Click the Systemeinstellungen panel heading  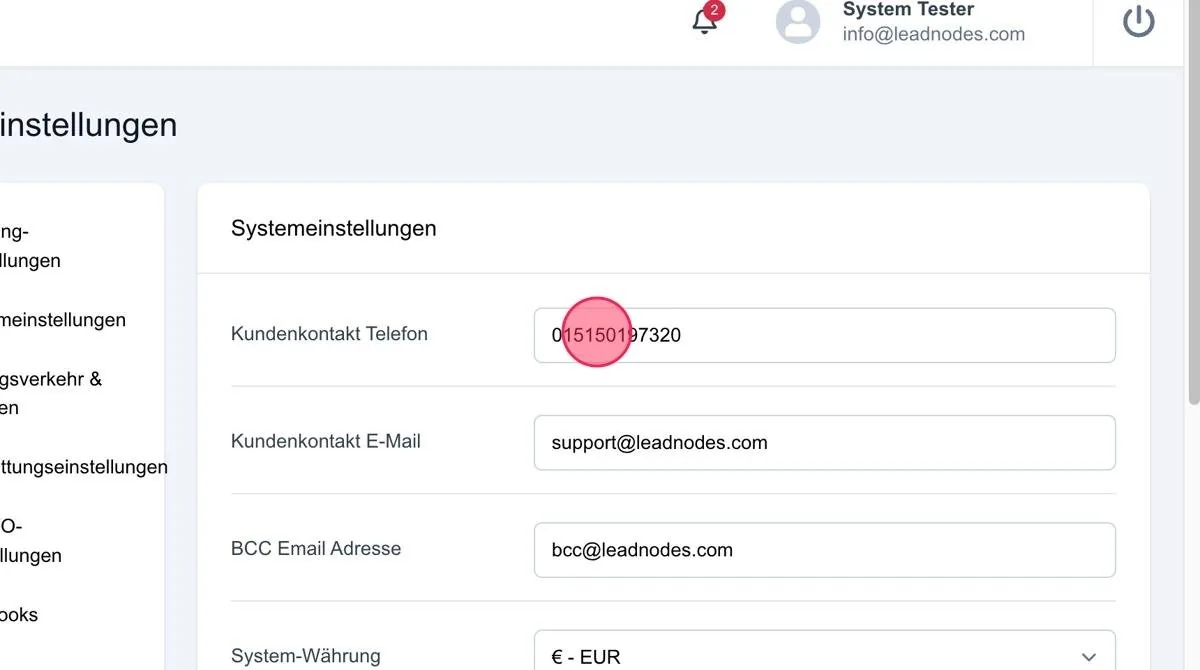334,228
